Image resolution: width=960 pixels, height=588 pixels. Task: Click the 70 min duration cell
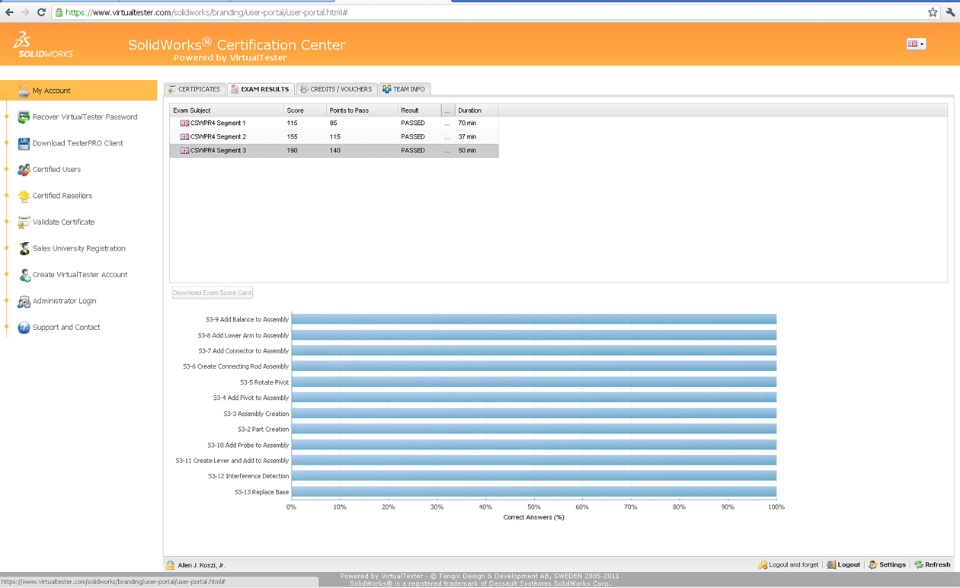(x=467, y=123)
